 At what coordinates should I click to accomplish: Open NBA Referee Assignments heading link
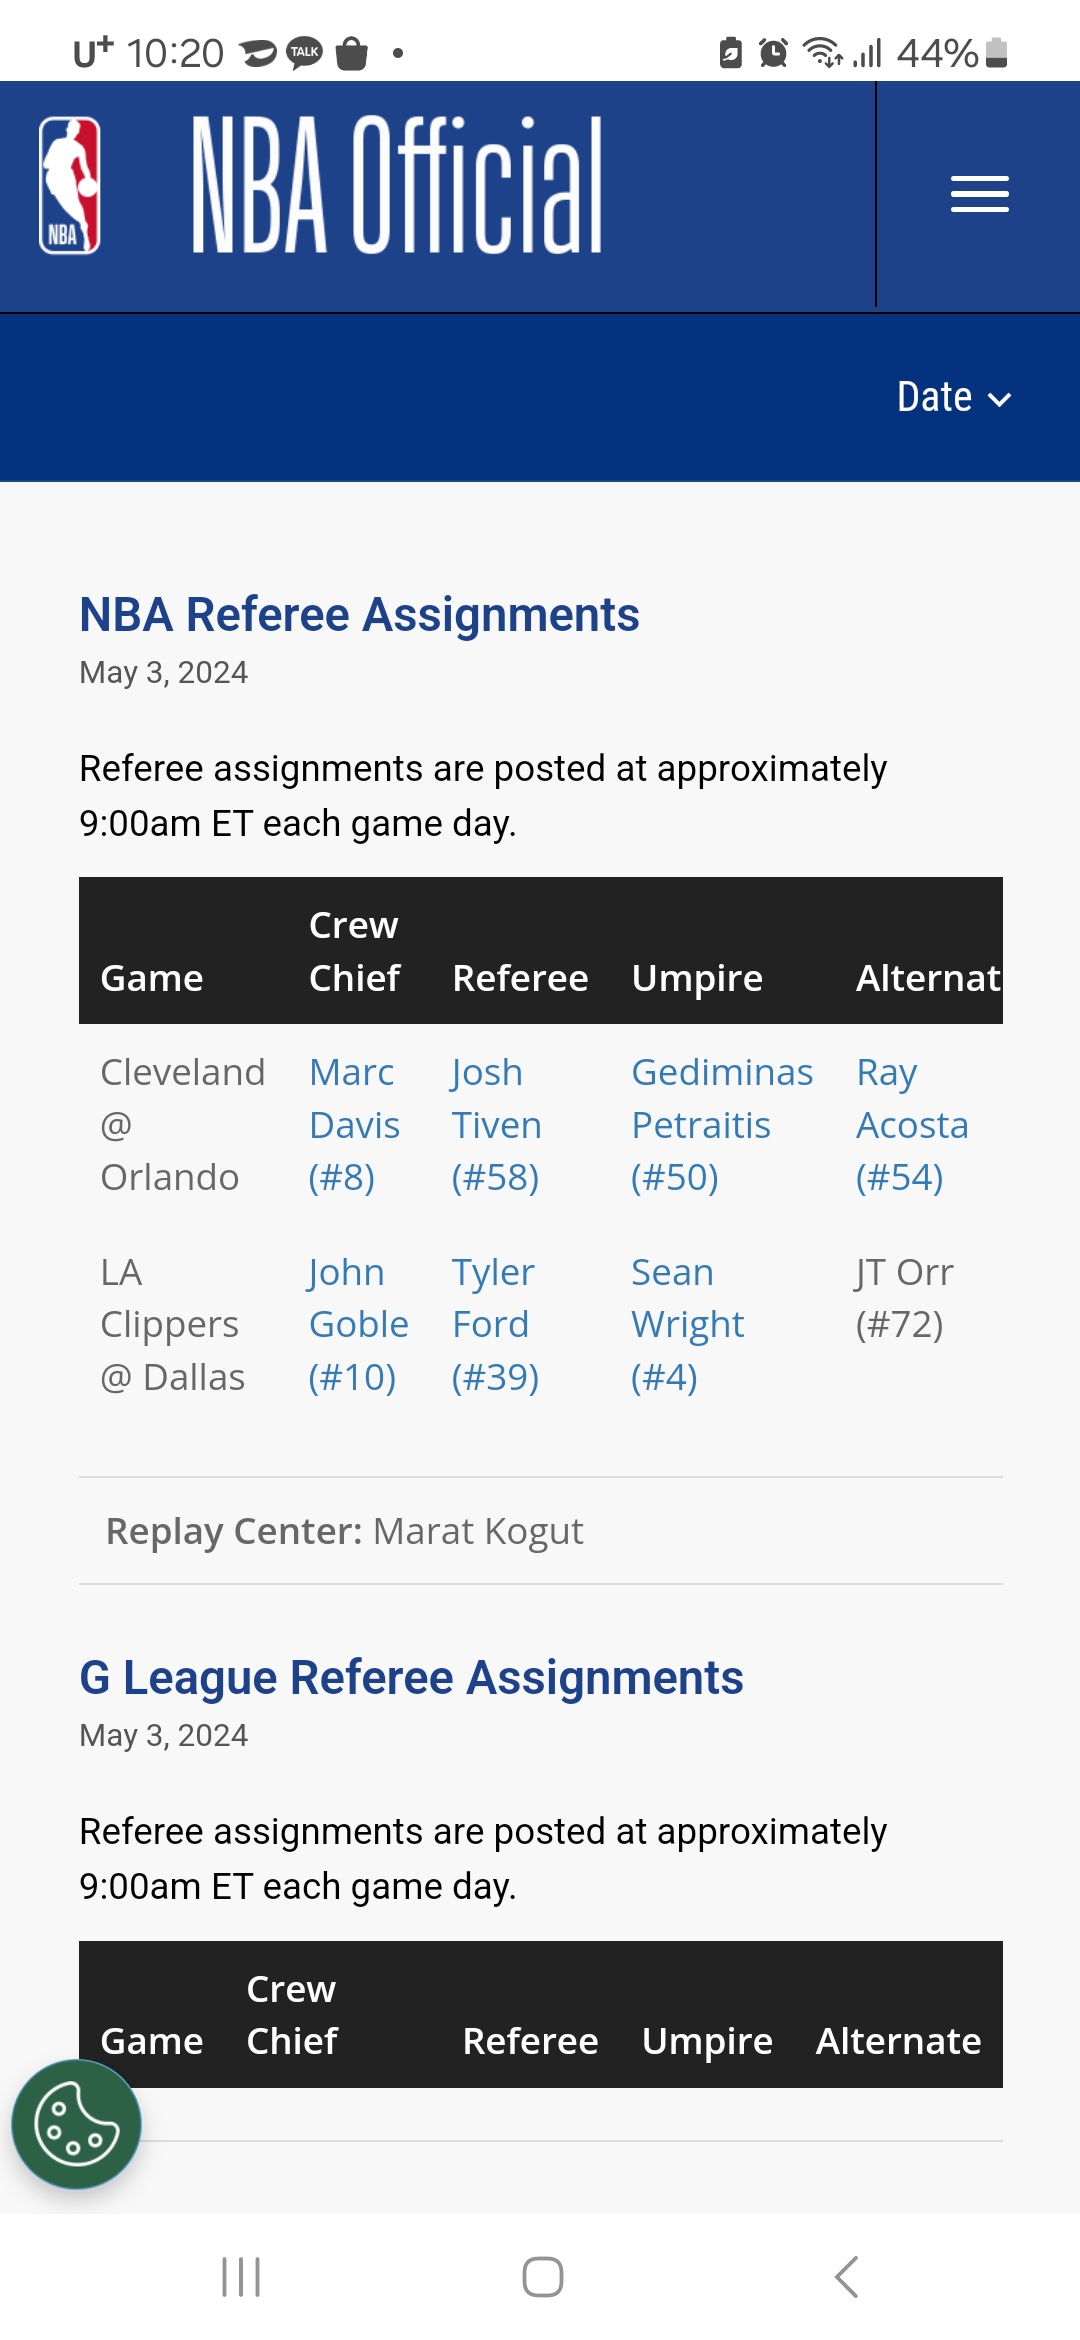click(359, 614)
